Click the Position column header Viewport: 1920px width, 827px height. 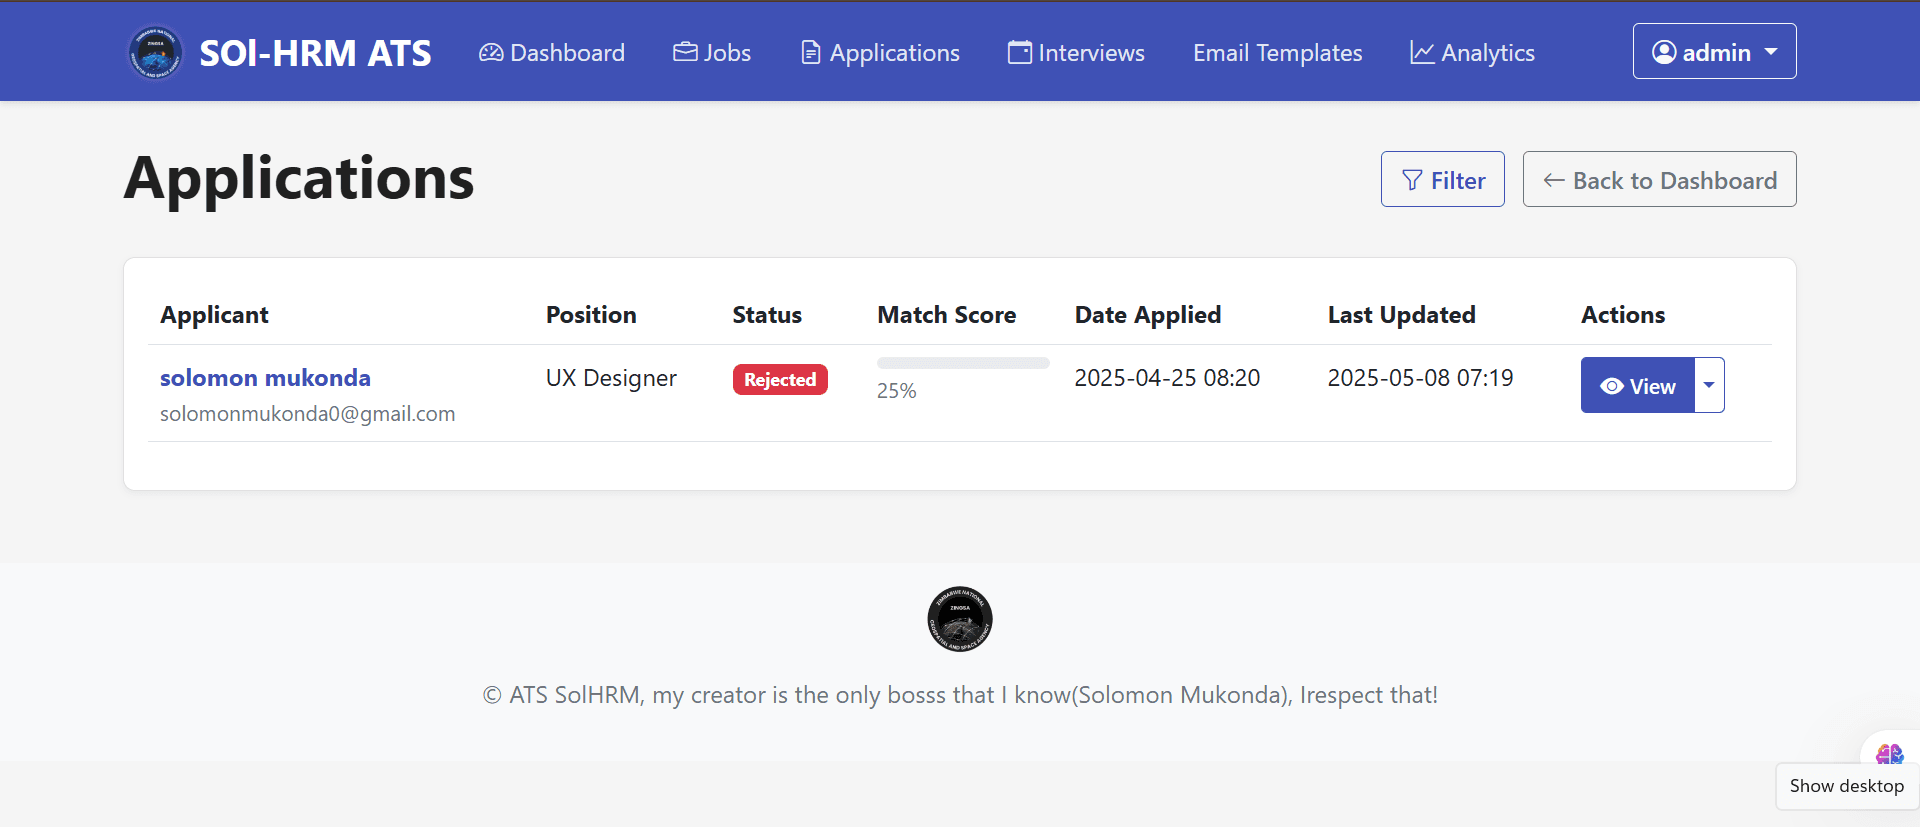point(591,315)
